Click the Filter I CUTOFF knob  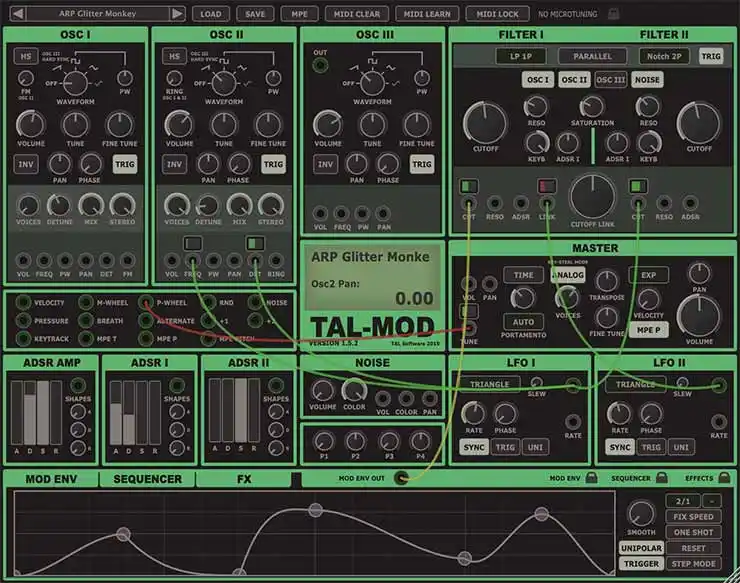(485, 123)
